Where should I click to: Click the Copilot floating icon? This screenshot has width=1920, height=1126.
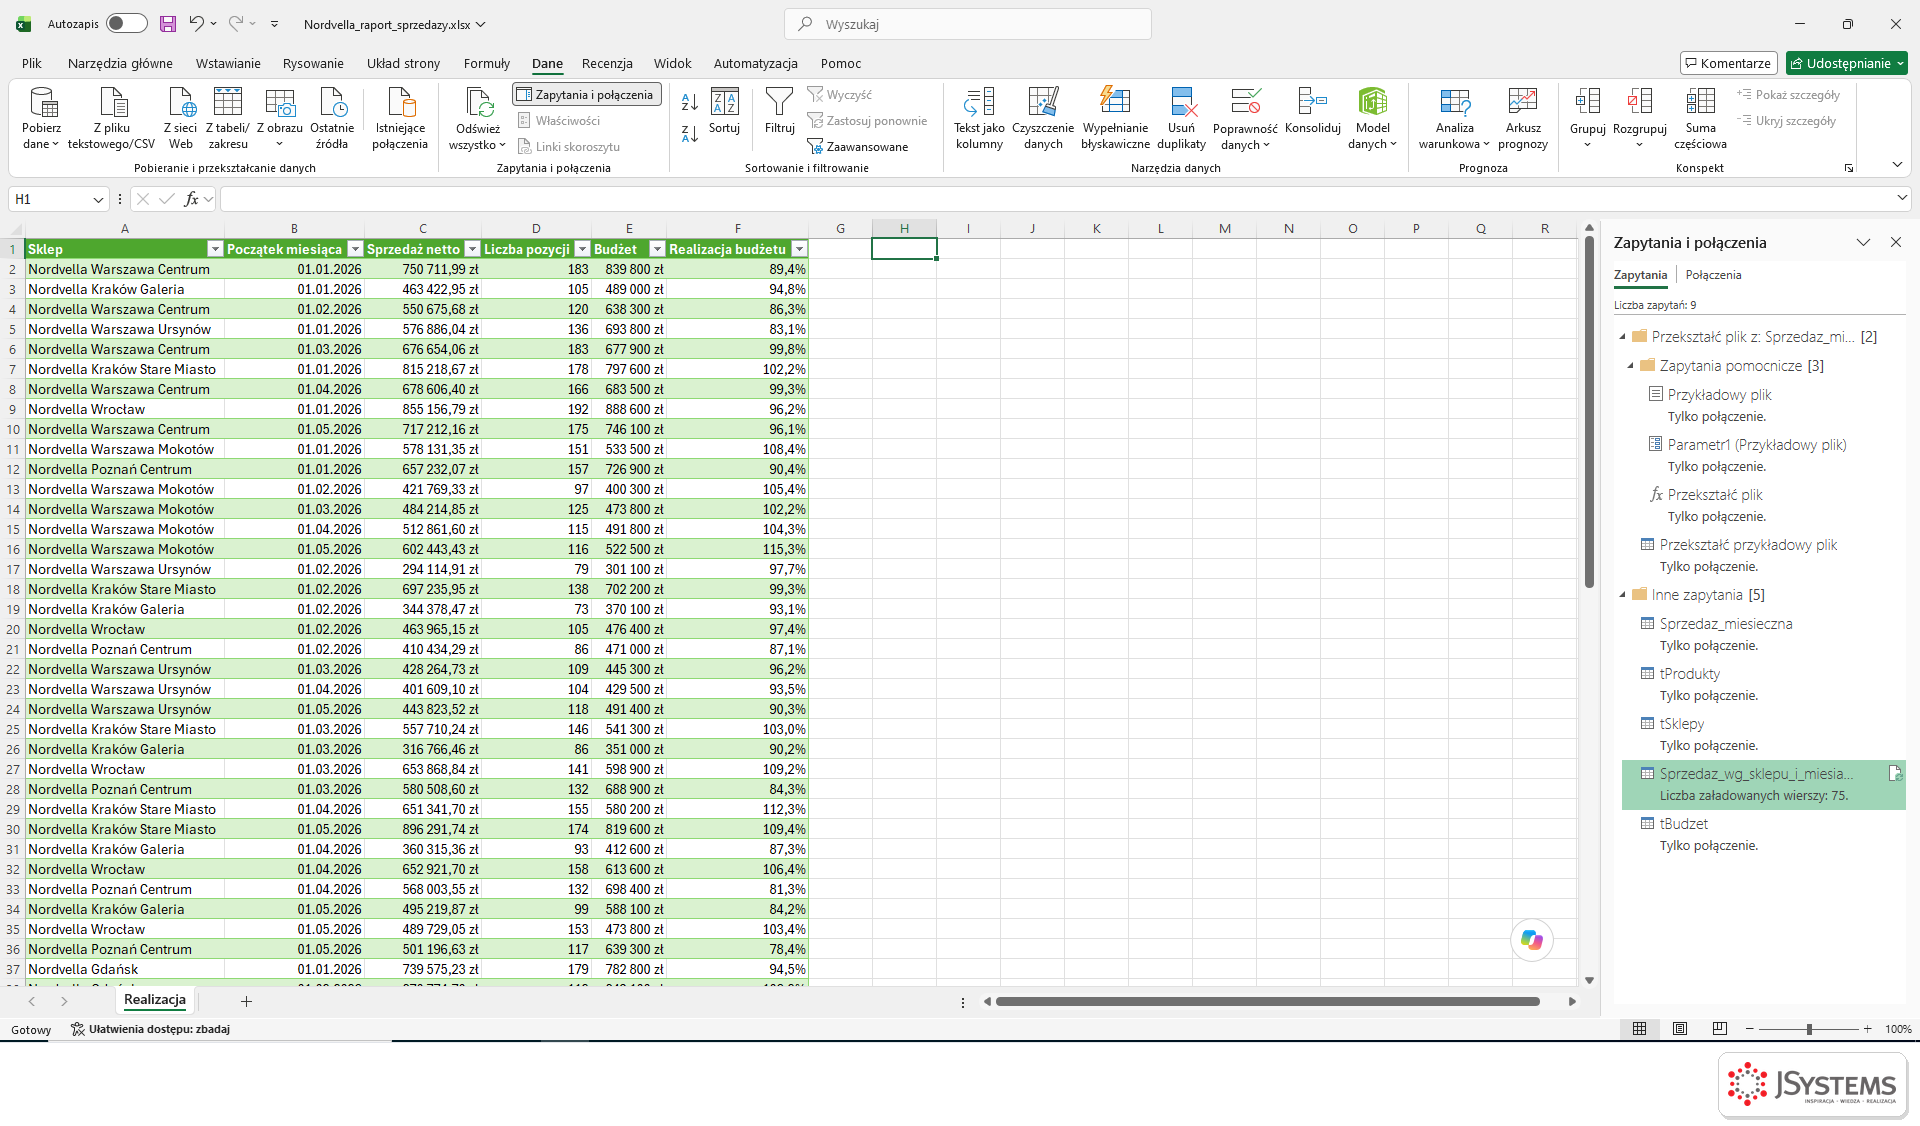tap(1531, 940)
